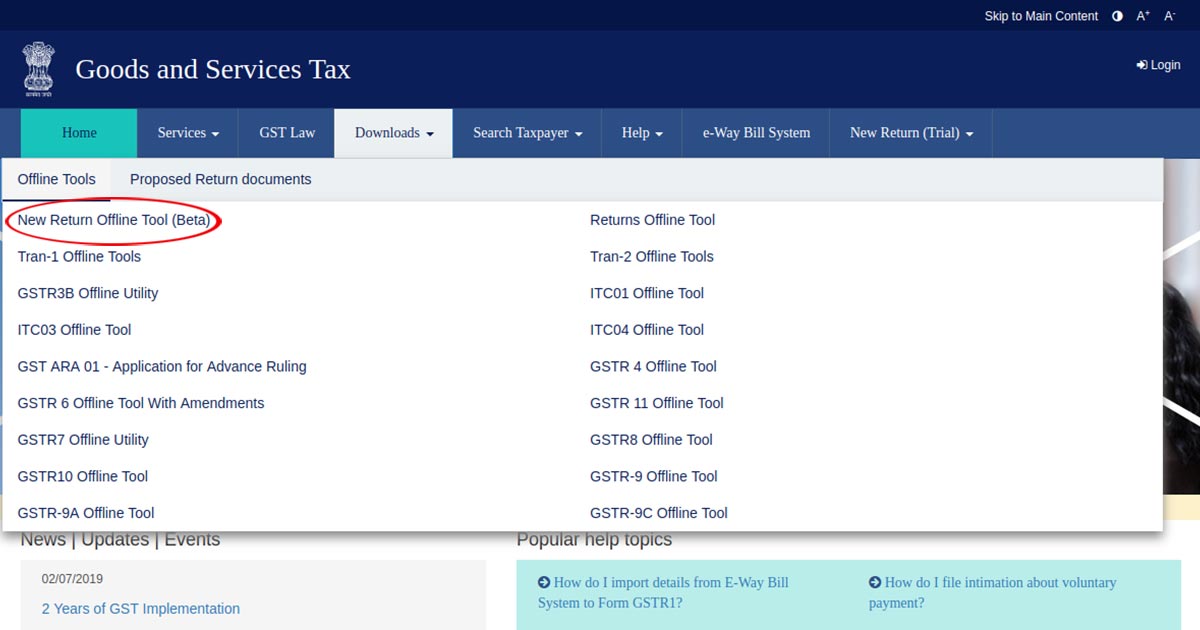The height and width of the screenshot is (630, 1200).
Task: Decrease font size with A-
Action: (1169, 16)
